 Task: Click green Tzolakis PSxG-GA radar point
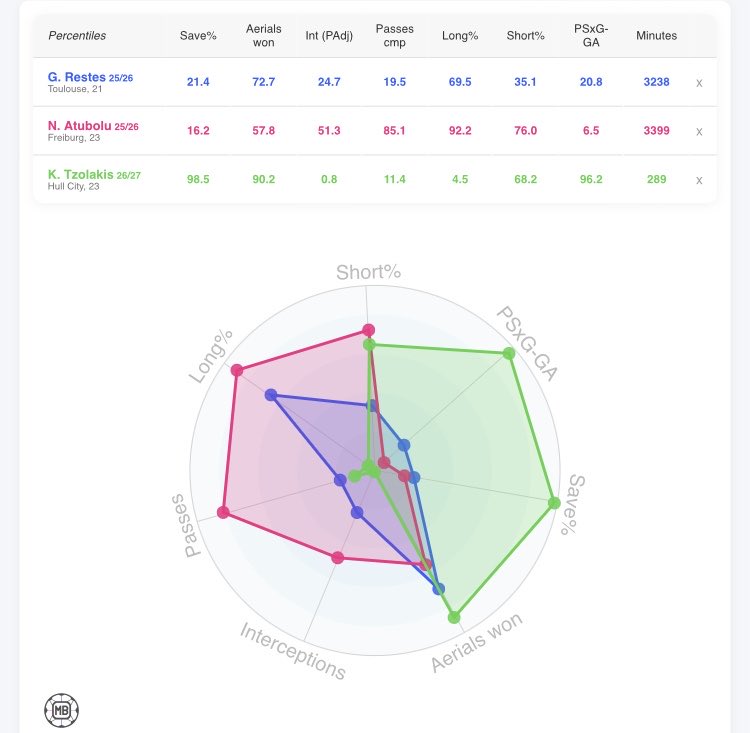coord(509,354)
